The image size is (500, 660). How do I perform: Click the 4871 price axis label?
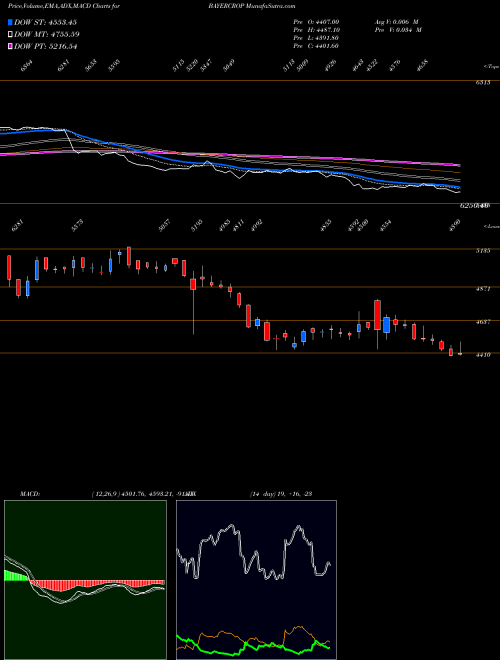tap(483, 289)
